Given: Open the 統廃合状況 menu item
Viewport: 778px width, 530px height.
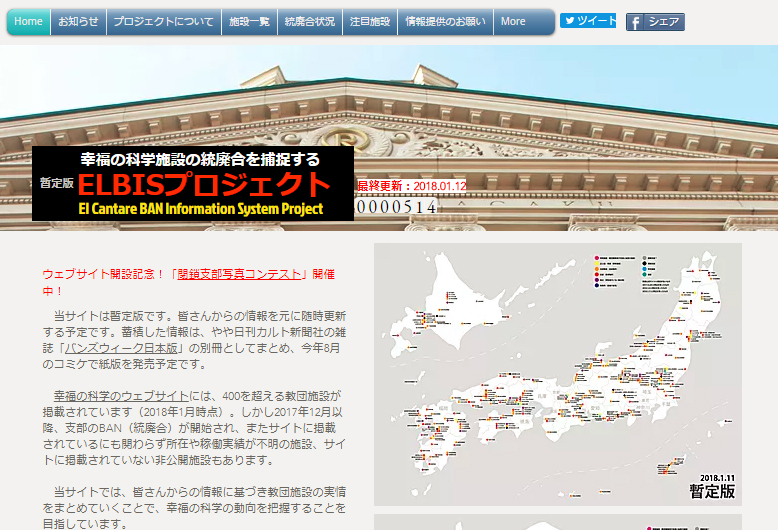Looking at the screenshot, I should tap(310, 22).
